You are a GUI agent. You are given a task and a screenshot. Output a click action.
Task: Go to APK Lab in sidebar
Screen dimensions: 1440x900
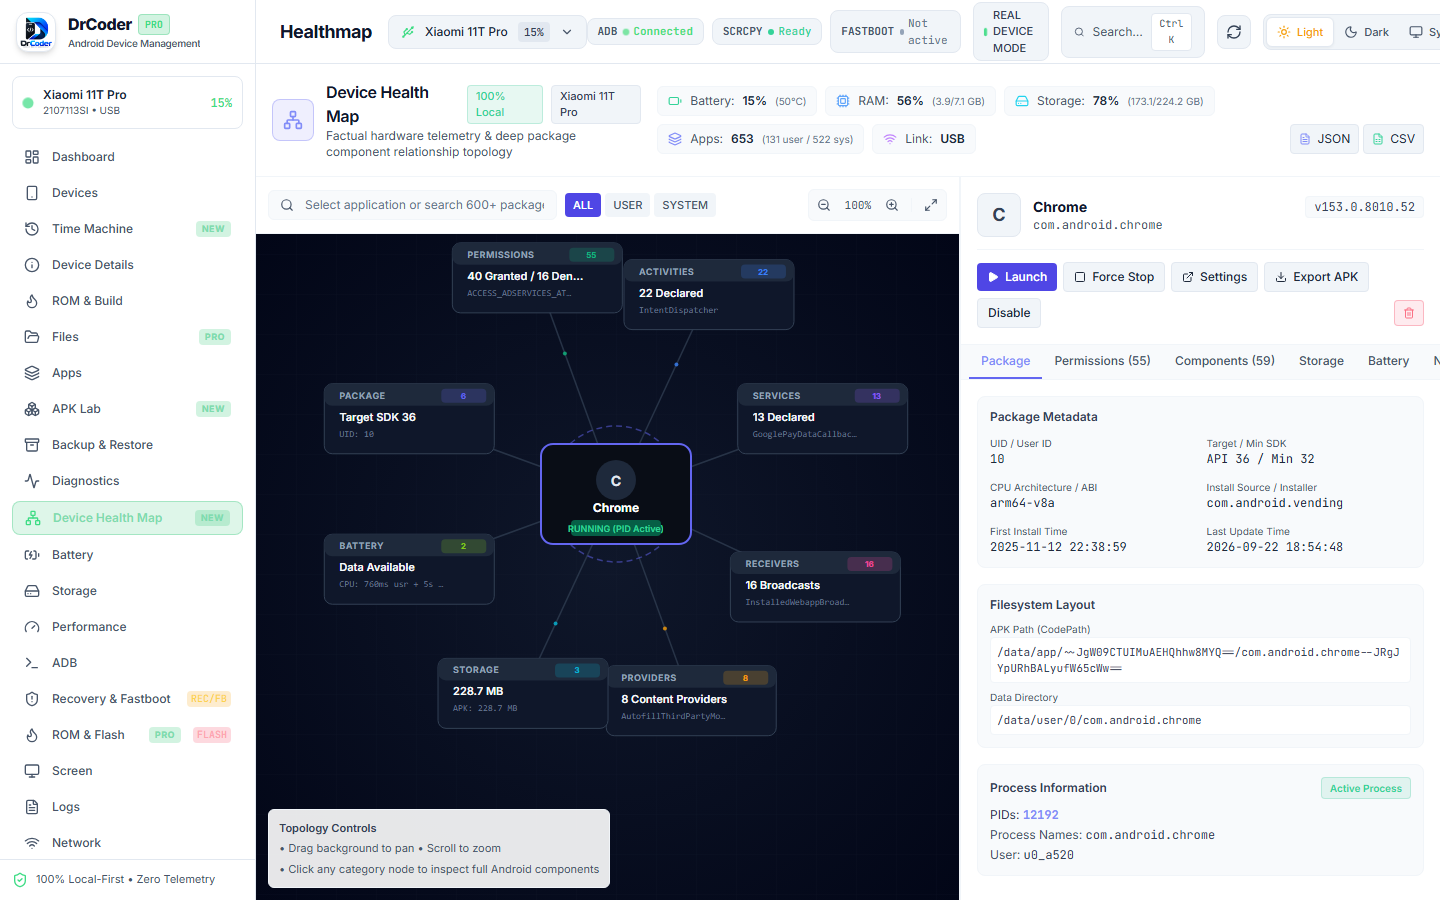pos(127,409)
